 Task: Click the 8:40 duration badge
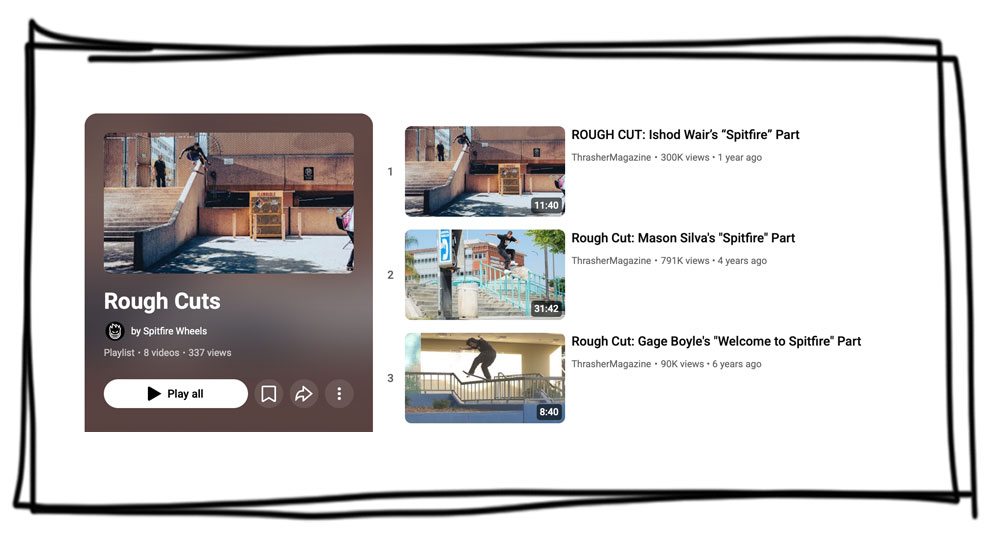click(x=549, y=412)
